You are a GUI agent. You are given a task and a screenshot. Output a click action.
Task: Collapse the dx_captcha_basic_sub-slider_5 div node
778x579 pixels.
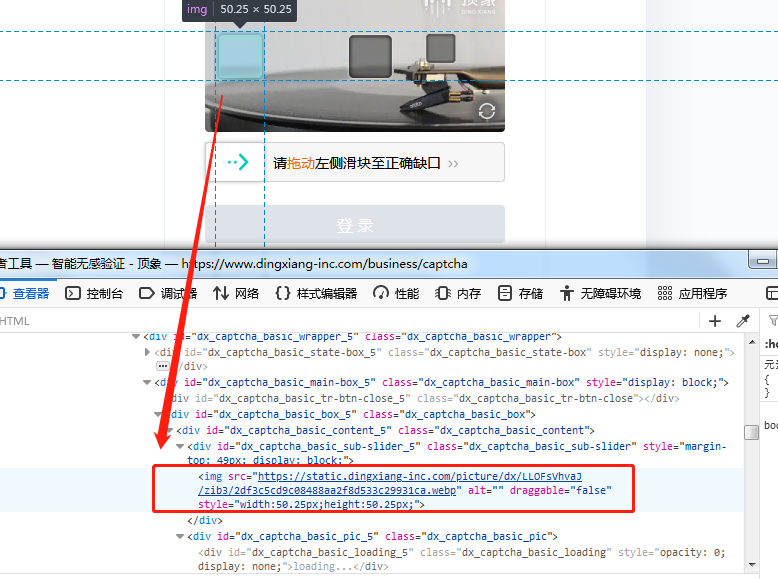click(x=180, y=446)
